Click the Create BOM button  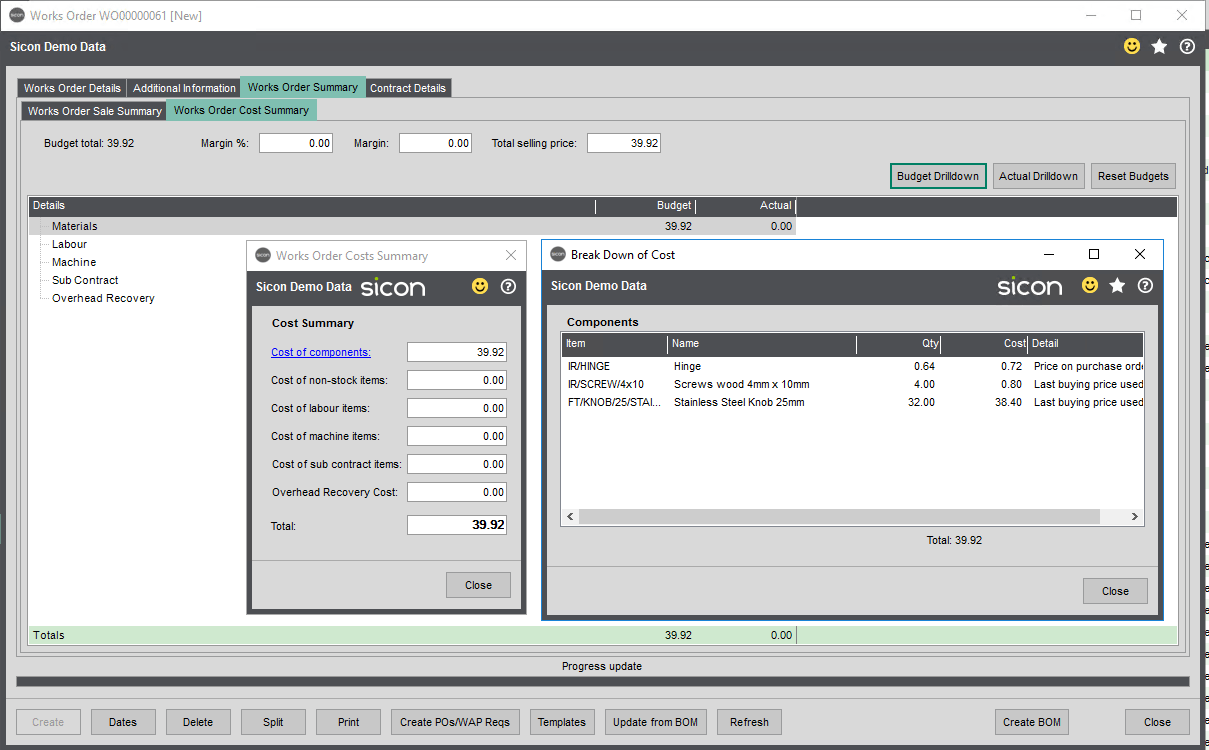(1033, 722)
